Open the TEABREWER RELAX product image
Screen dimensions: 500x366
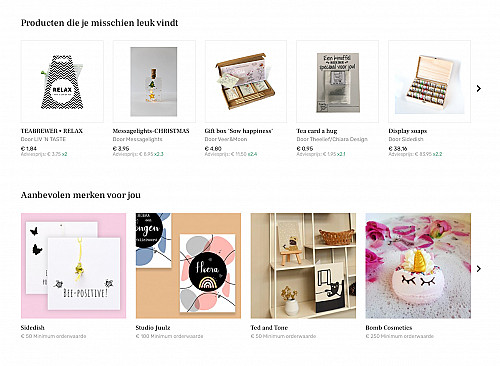[62, 81]
